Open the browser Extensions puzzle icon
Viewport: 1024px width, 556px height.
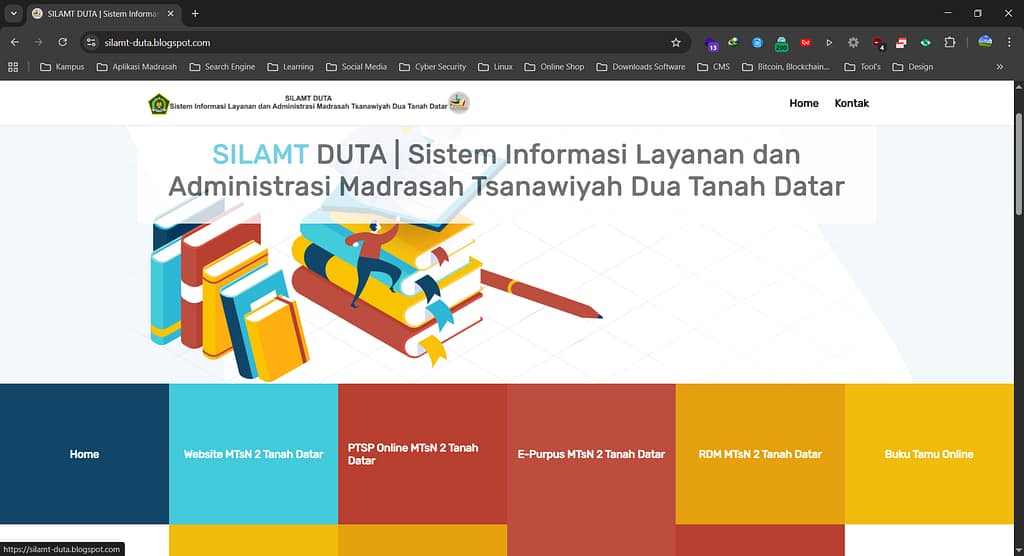coord(950,43)
